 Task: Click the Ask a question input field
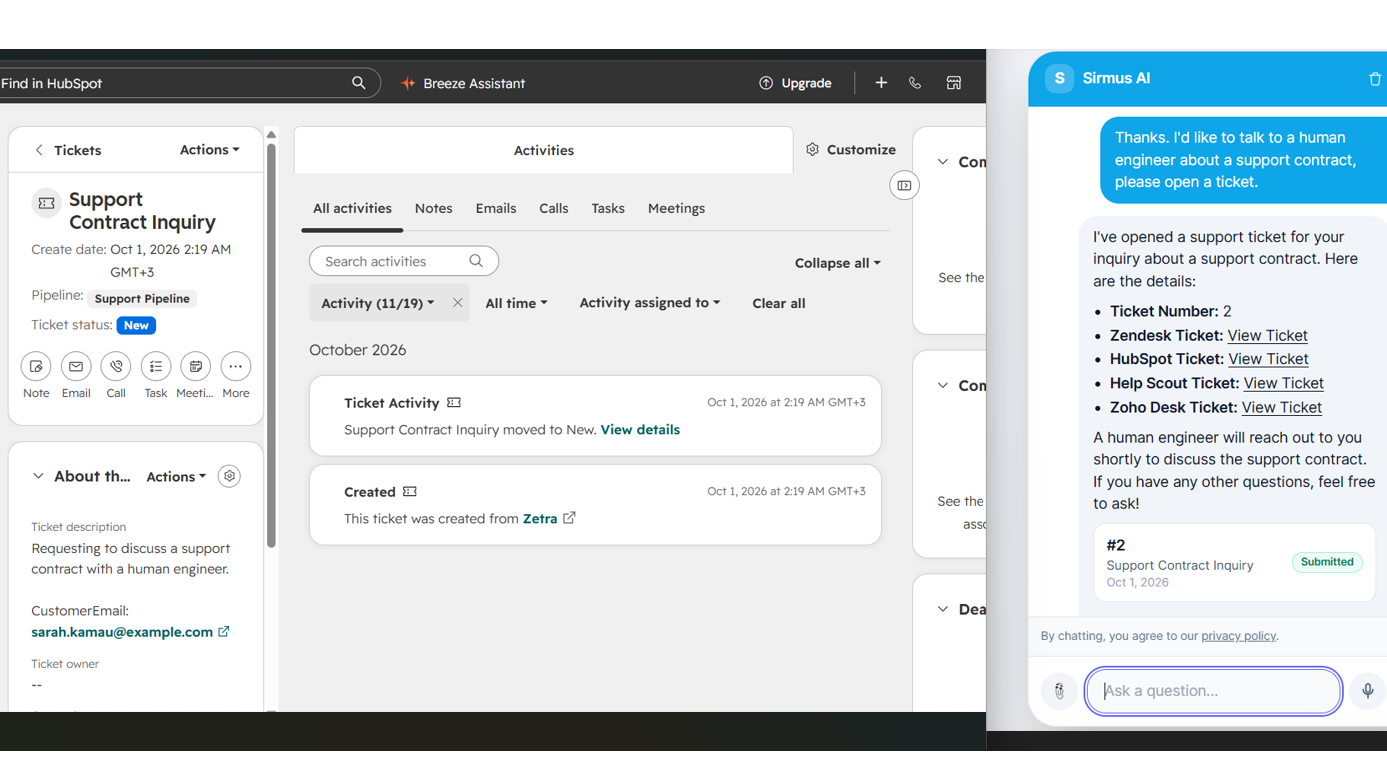click(x=1213, y=691)
